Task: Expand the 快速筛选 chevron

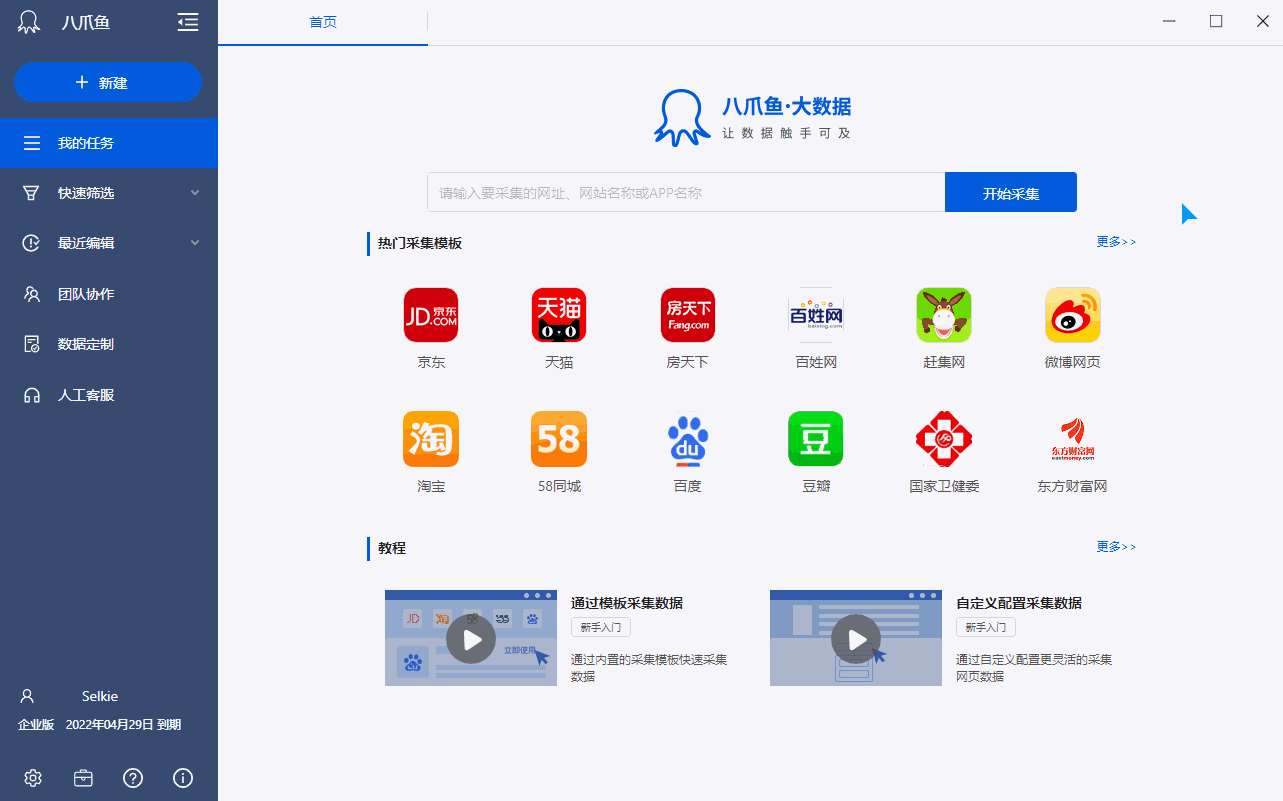Action: pos(195,193)
